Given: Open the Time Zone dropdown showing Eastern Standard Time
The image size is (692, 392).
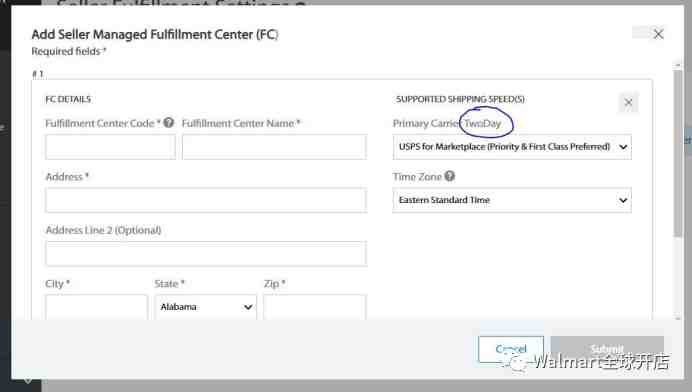Looking at the screenshot, I should click(512, 200).
